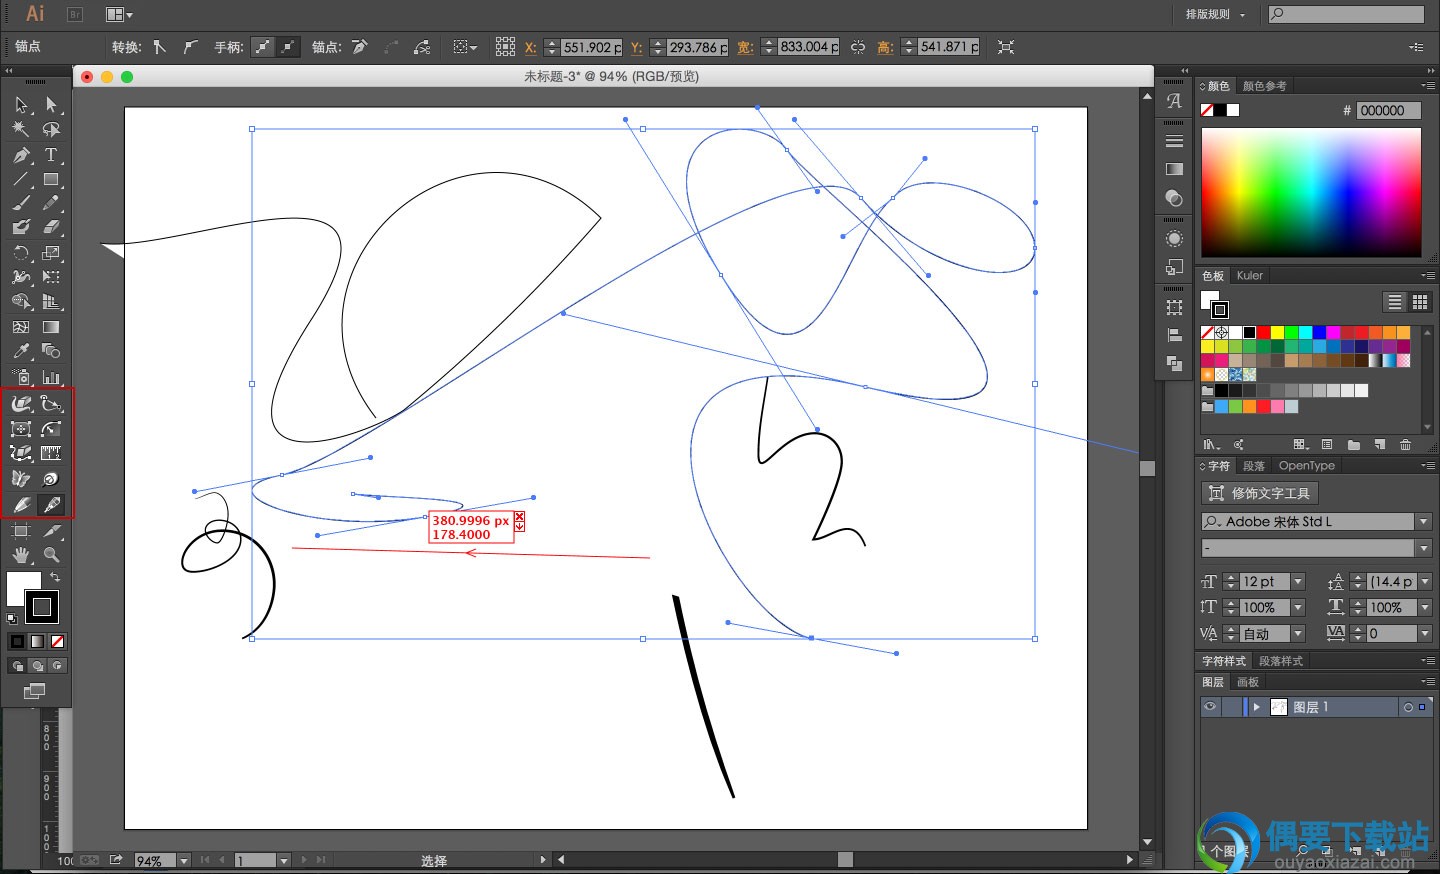Viewport: 1440px width, 874px height.
Task: Click the fill color box in toolbox
Action: pyautogui.click(x=23, y=587)
